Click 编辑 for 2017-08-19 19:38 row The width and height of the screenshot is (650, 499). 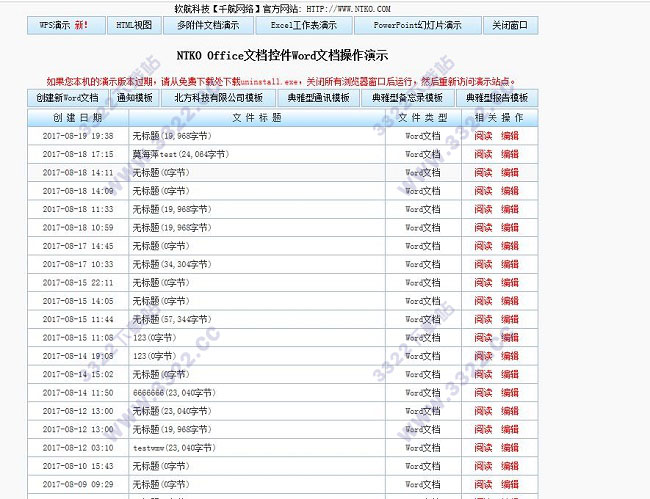click(510, 136)
